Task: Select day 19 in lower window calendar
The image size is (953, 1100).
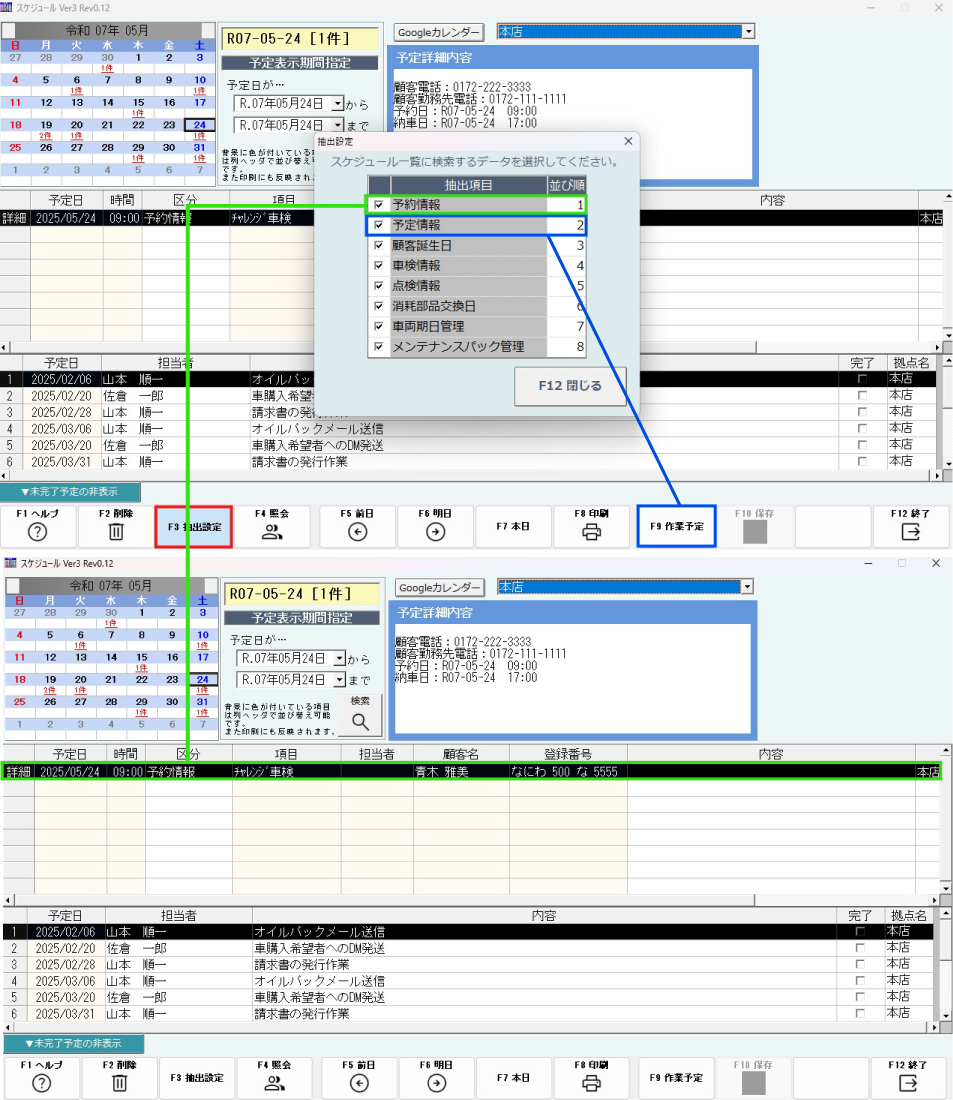Action: tap(51, 680)
